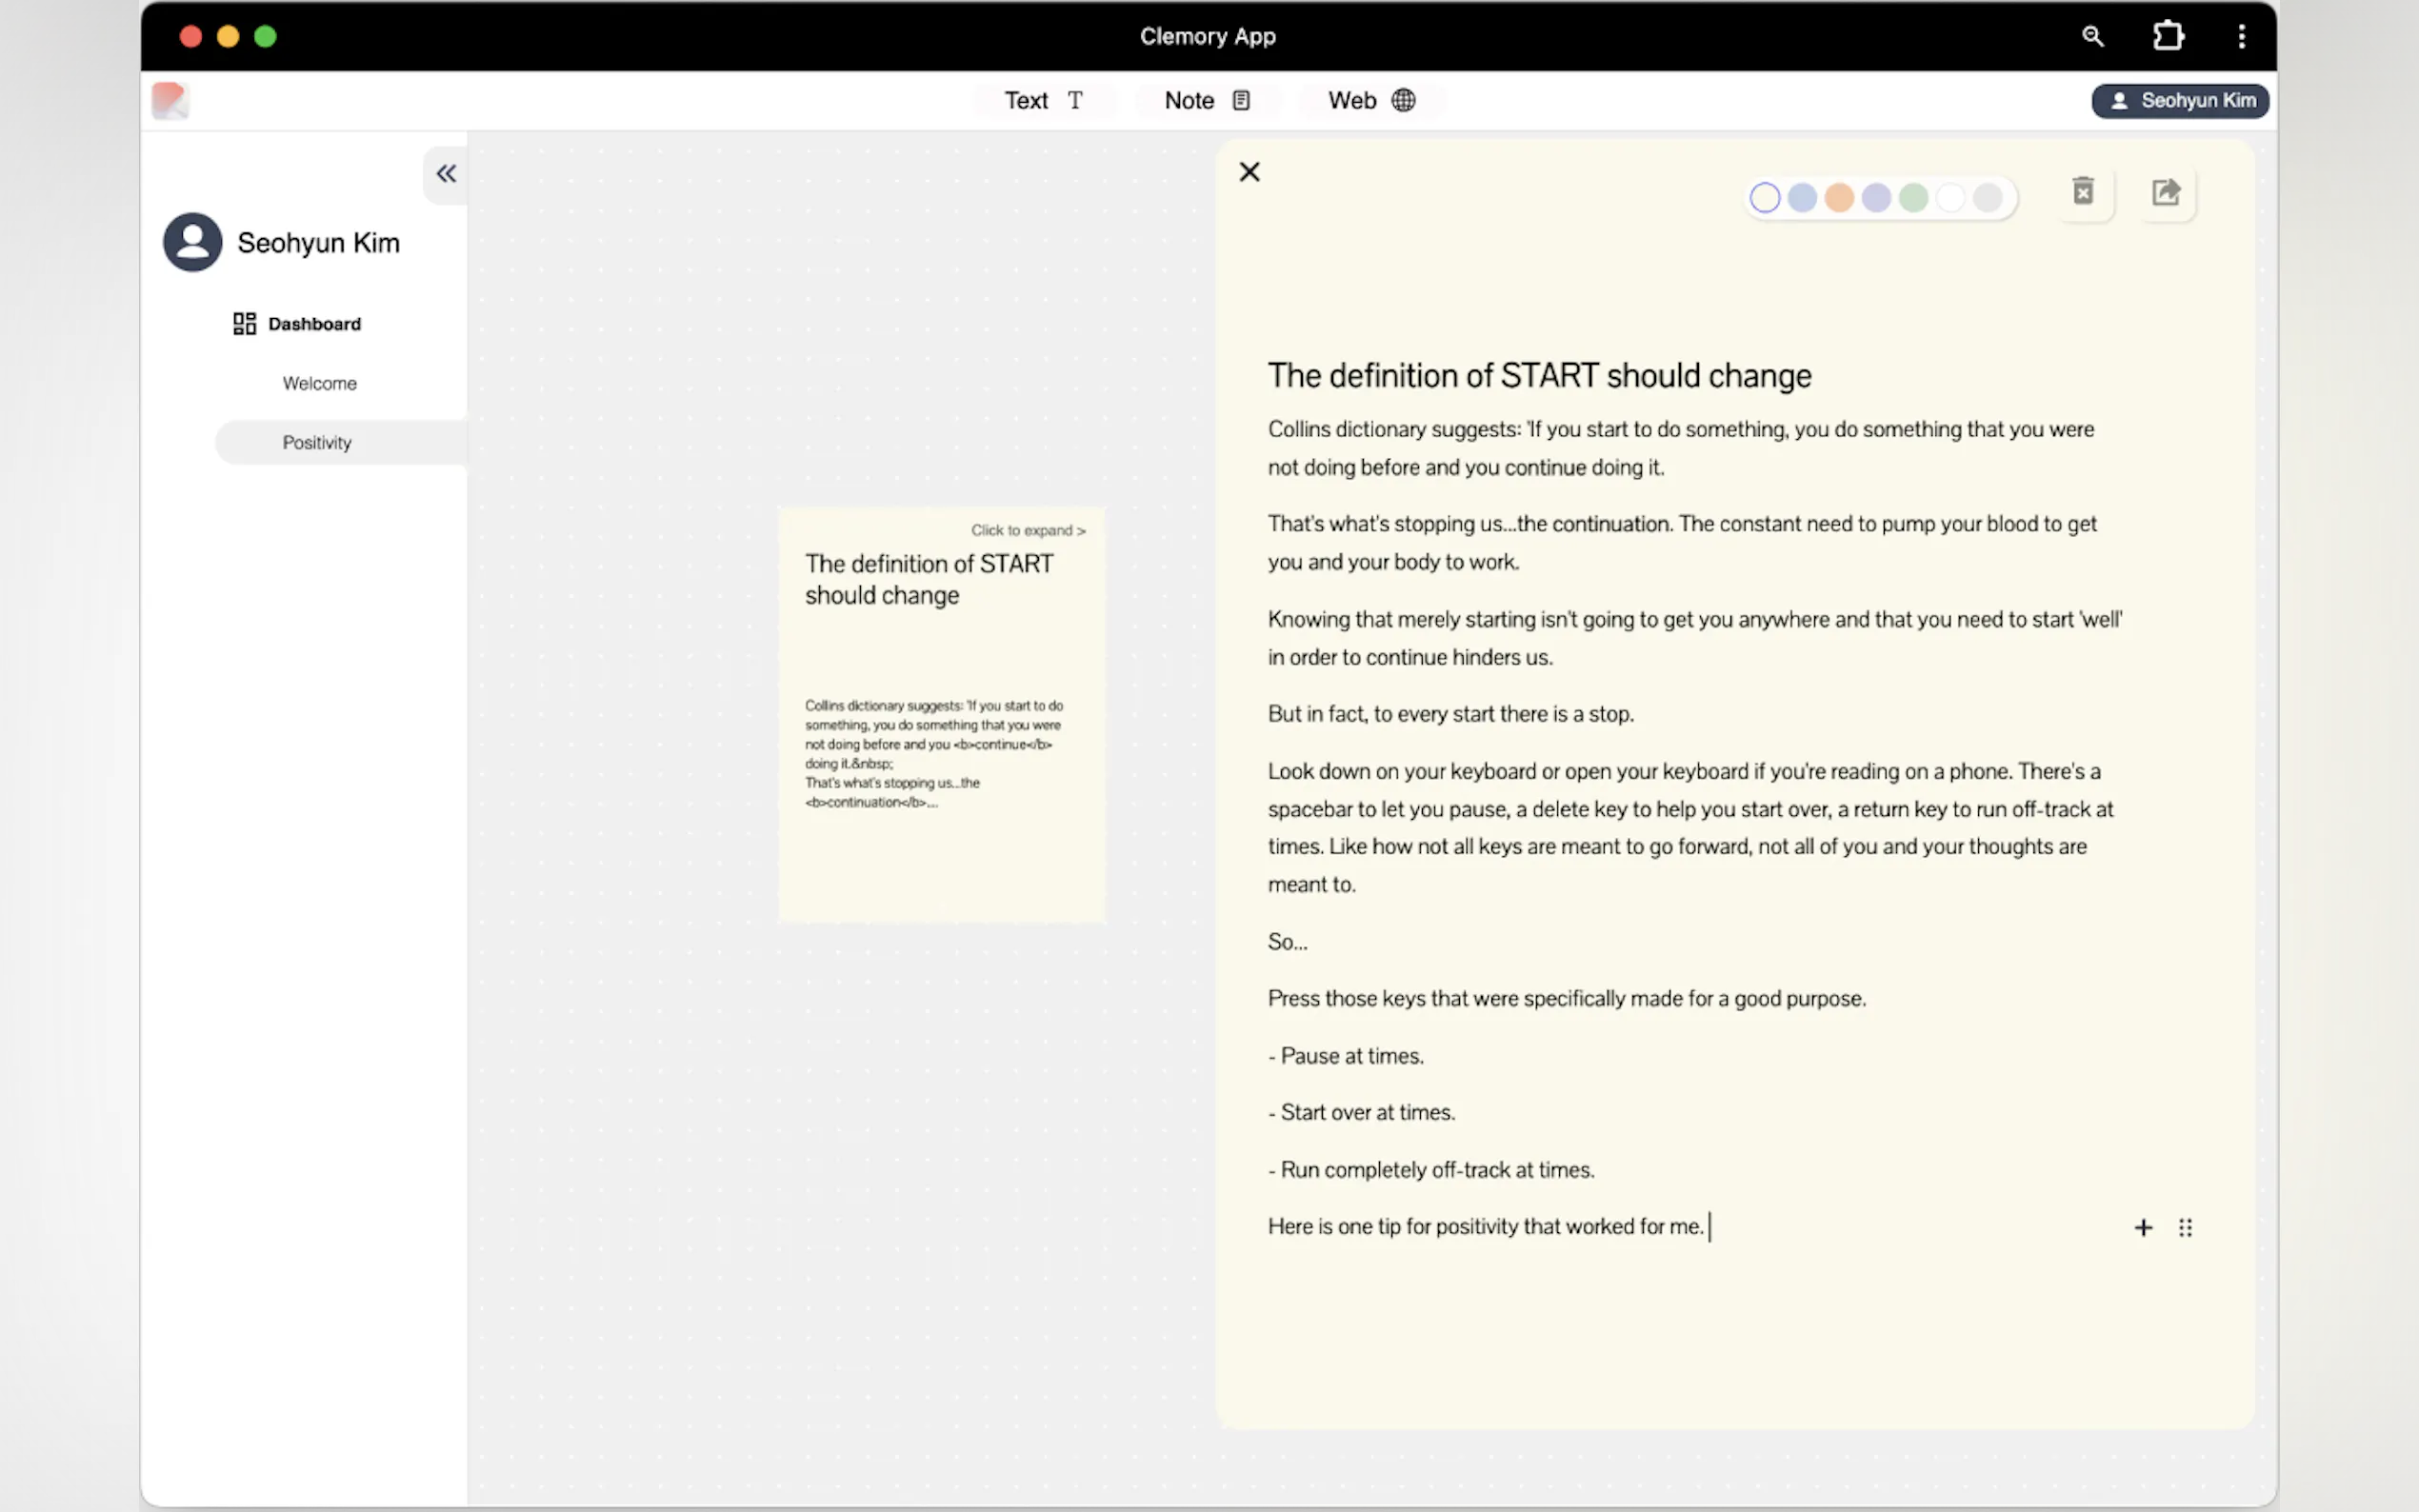Choose the green color swatch

(1913, 198)
